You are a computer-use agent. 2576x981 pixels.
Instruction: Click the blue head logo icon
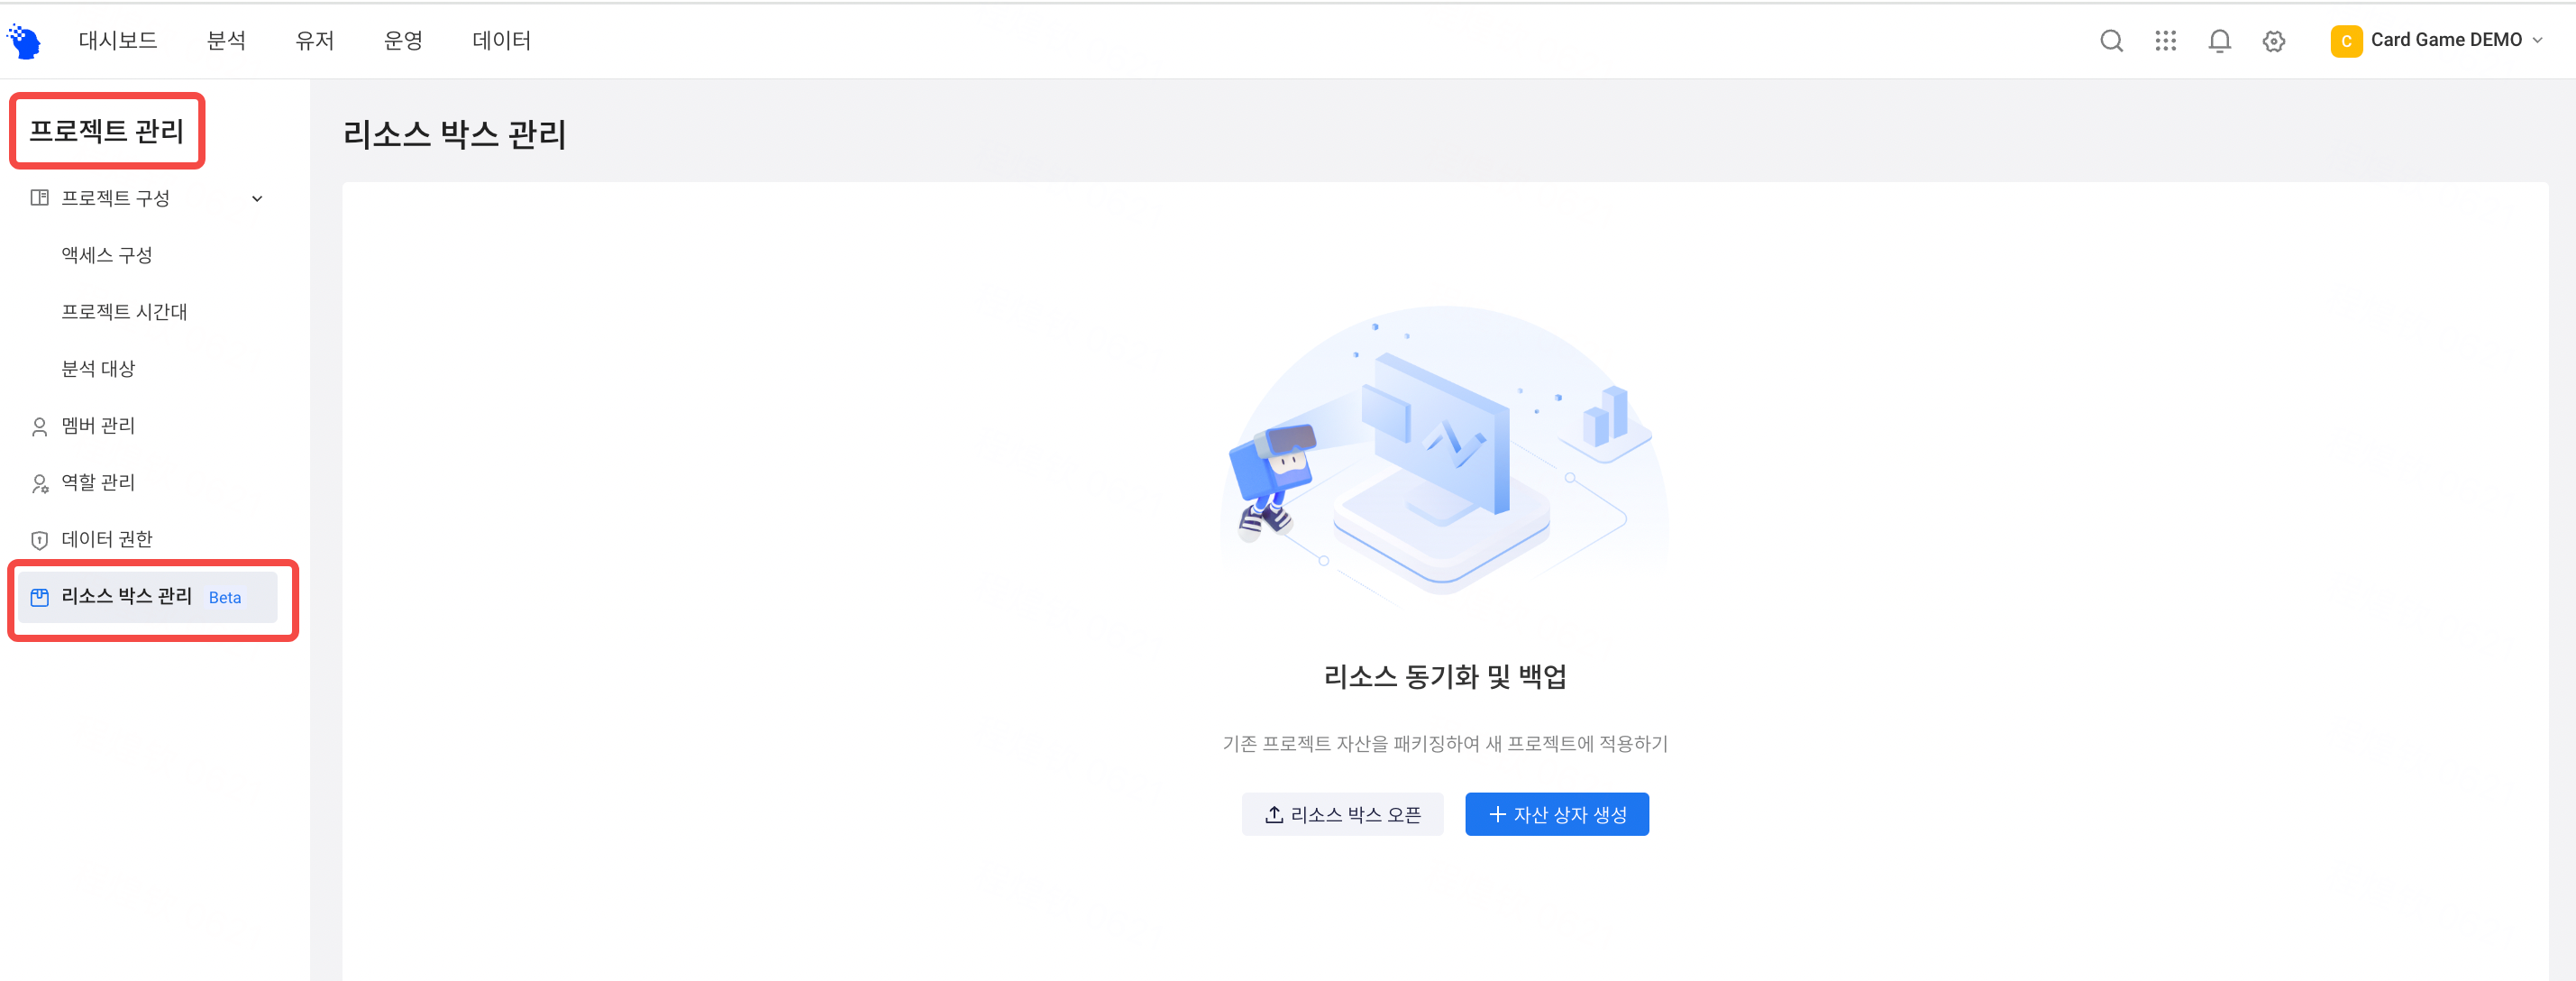24,41
